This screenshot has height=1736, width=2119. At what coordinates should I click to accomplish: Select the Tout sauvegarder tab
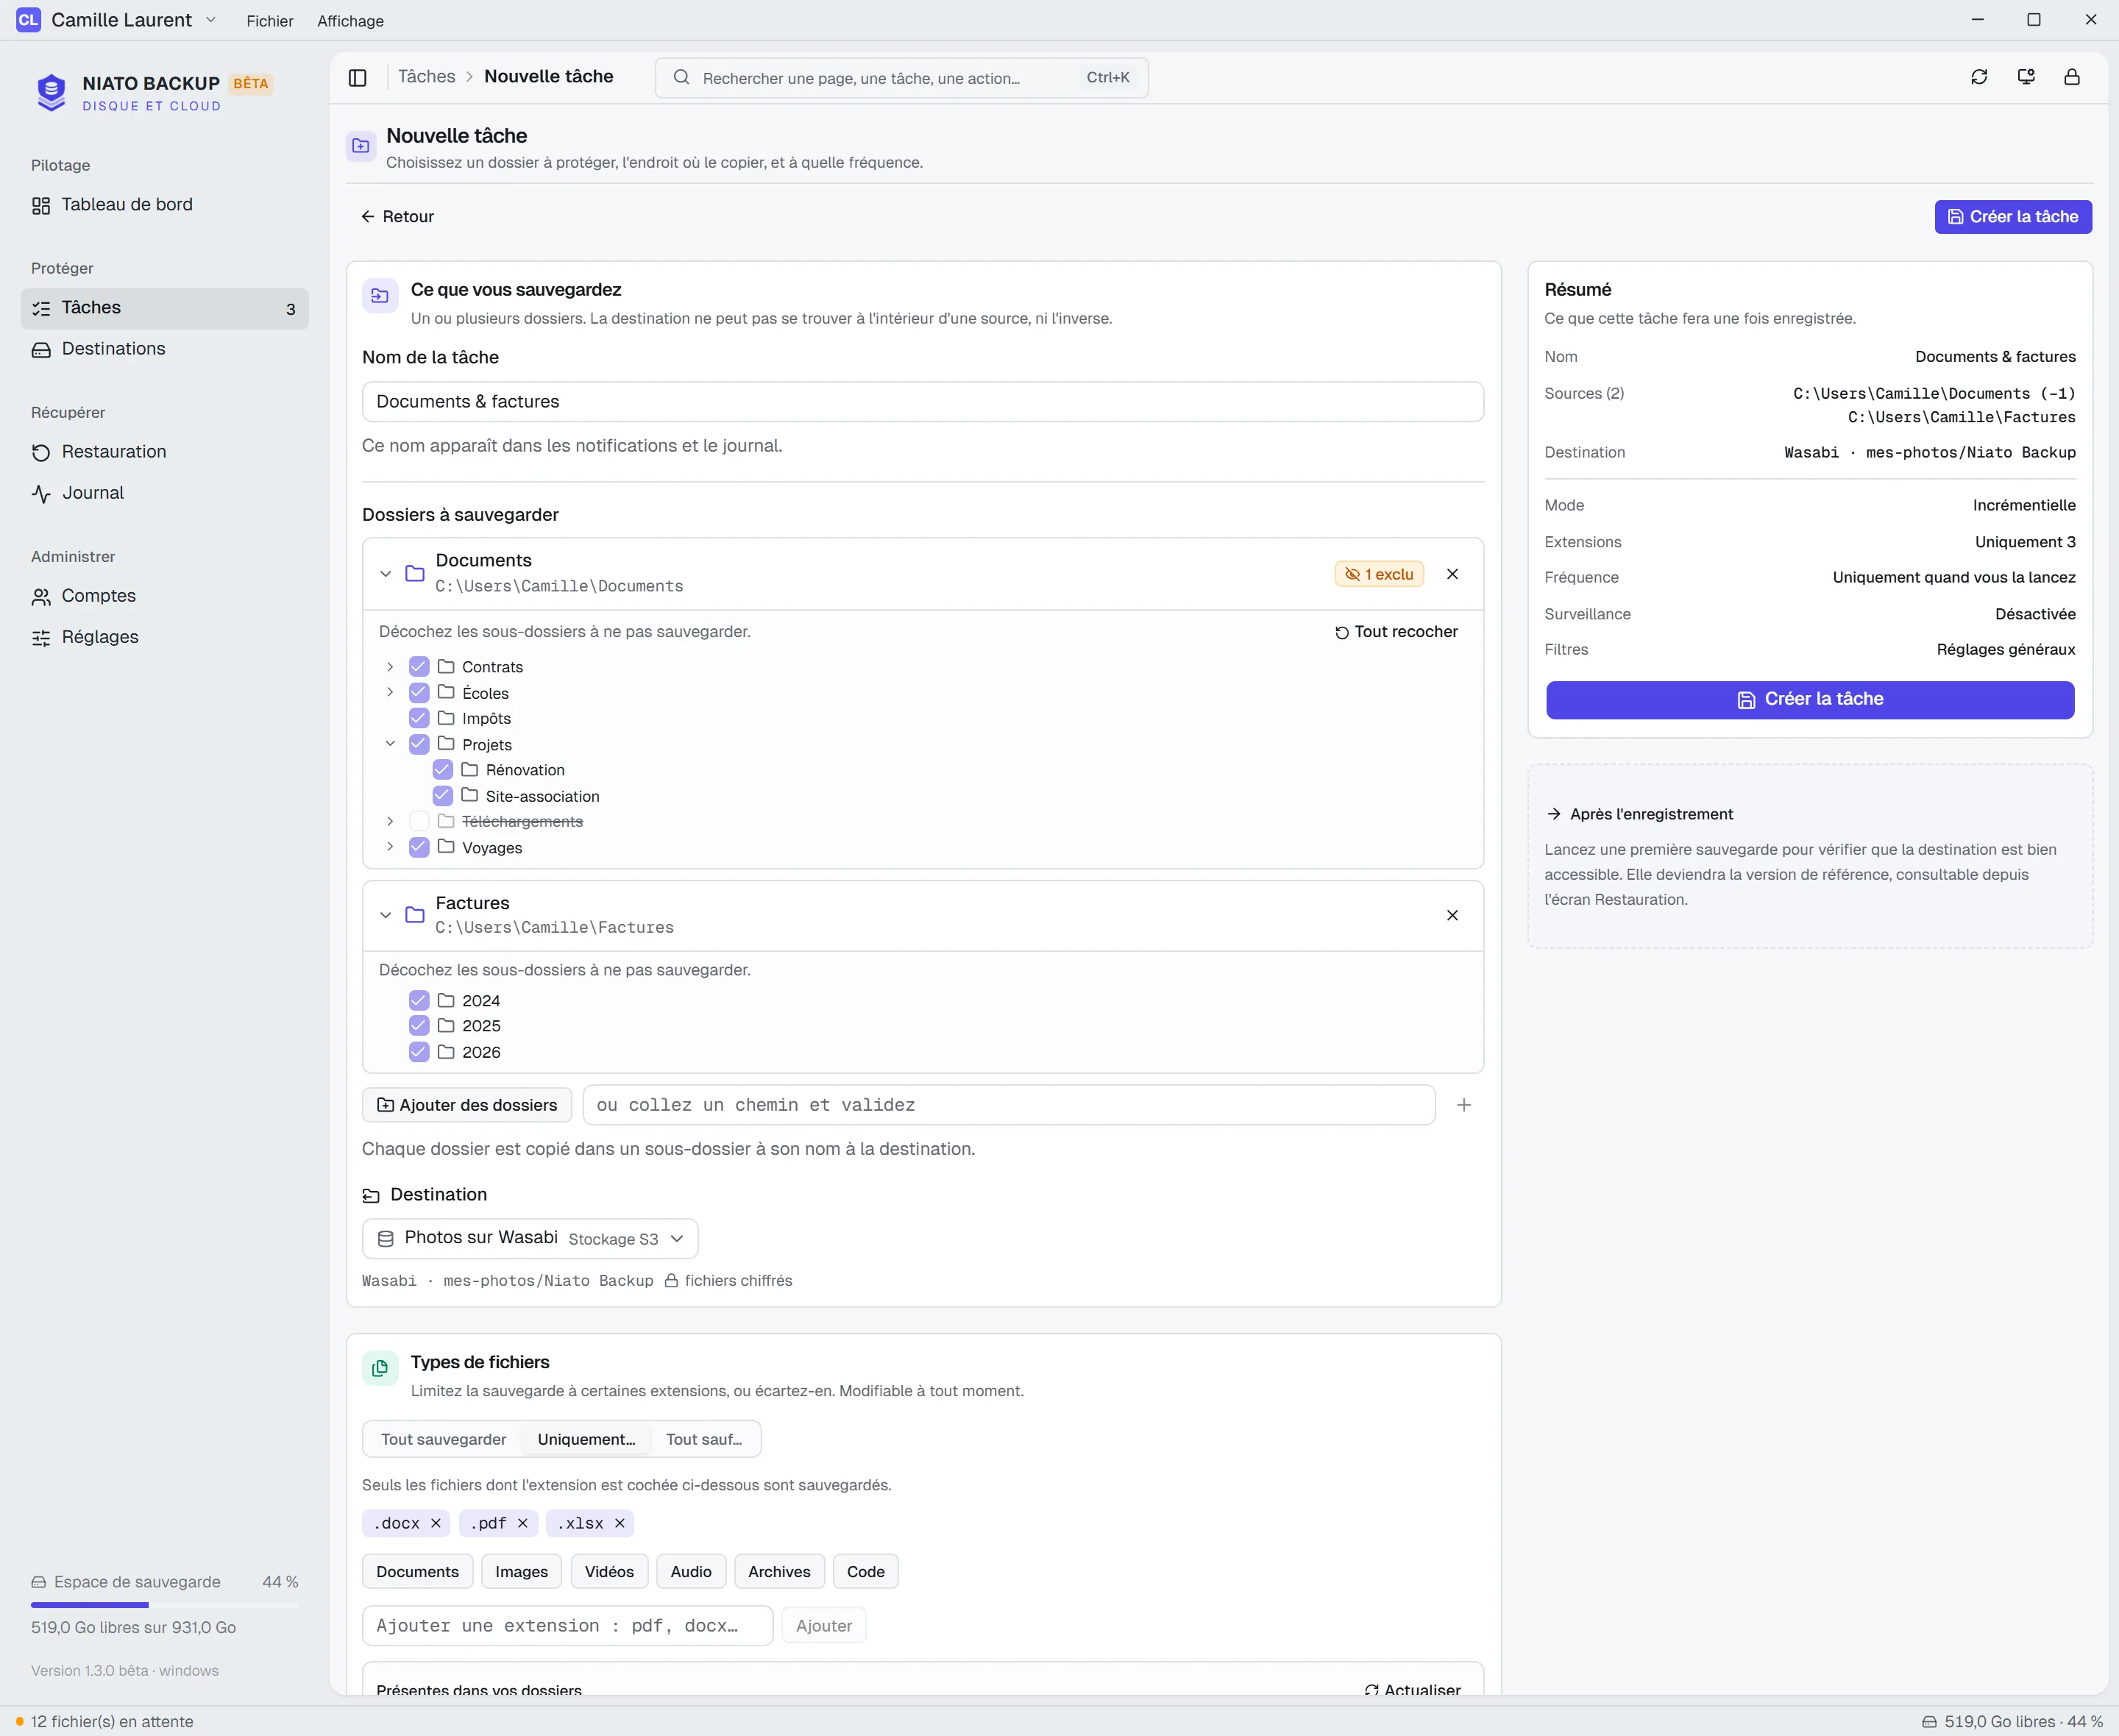(443, 1439)
